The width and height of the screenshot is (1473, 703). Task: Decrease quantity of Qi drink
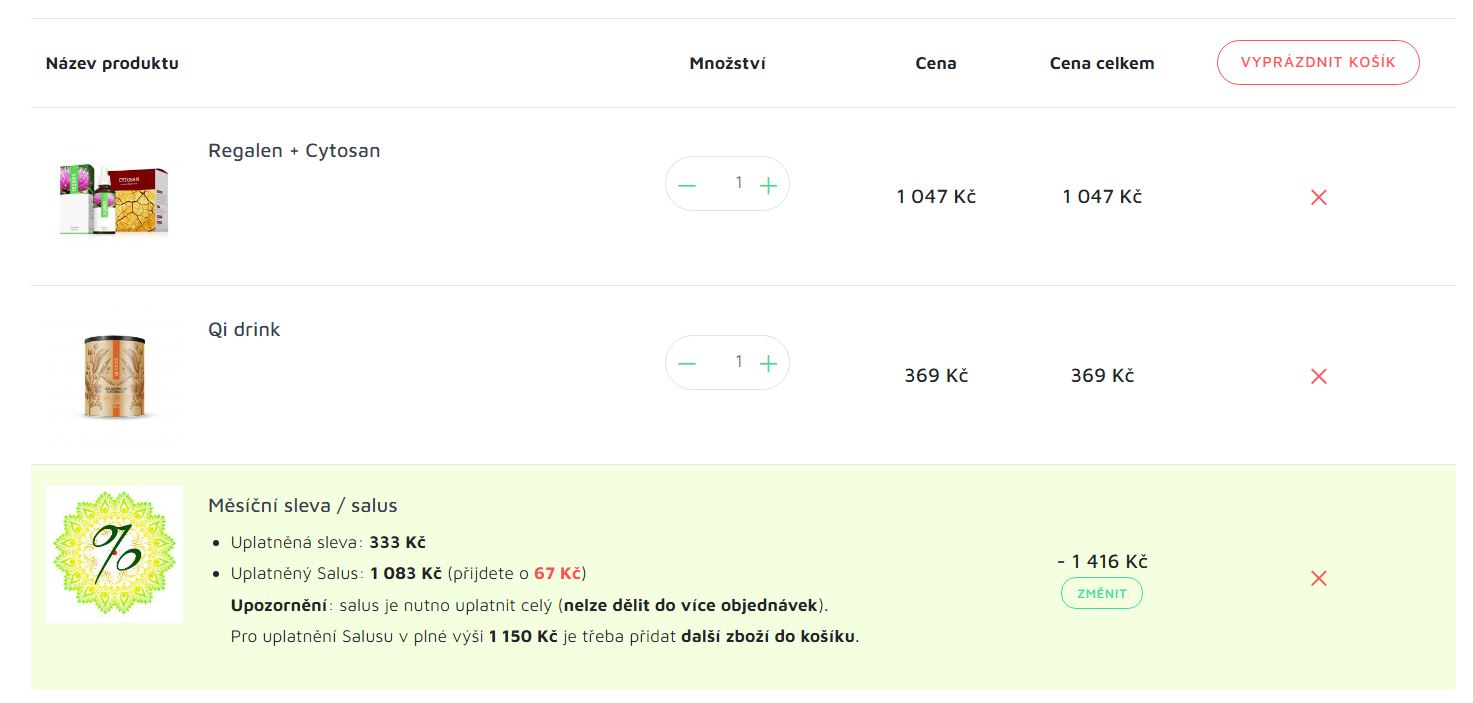click(x=687, y=363)
